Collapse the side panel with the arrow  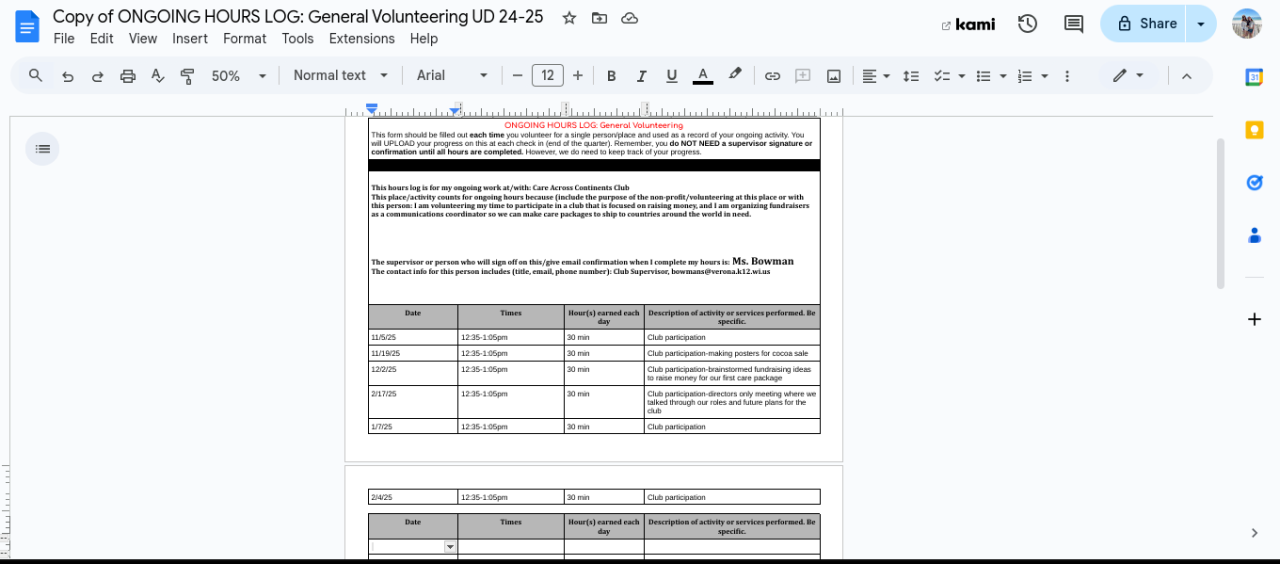1254,533
